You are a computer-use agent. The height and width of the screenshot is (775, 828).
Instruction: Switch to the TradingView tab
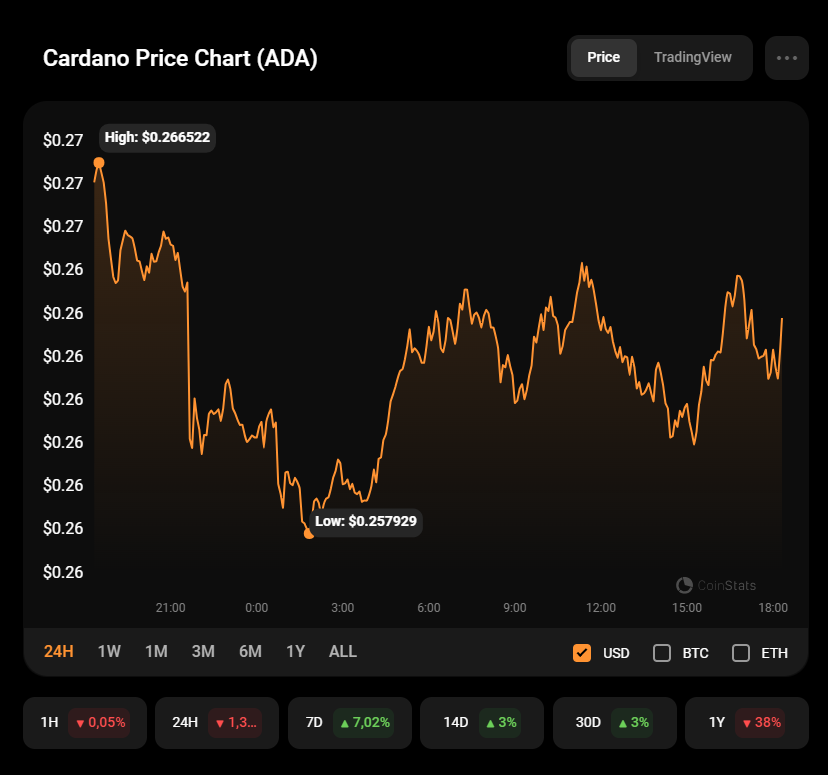692,58
